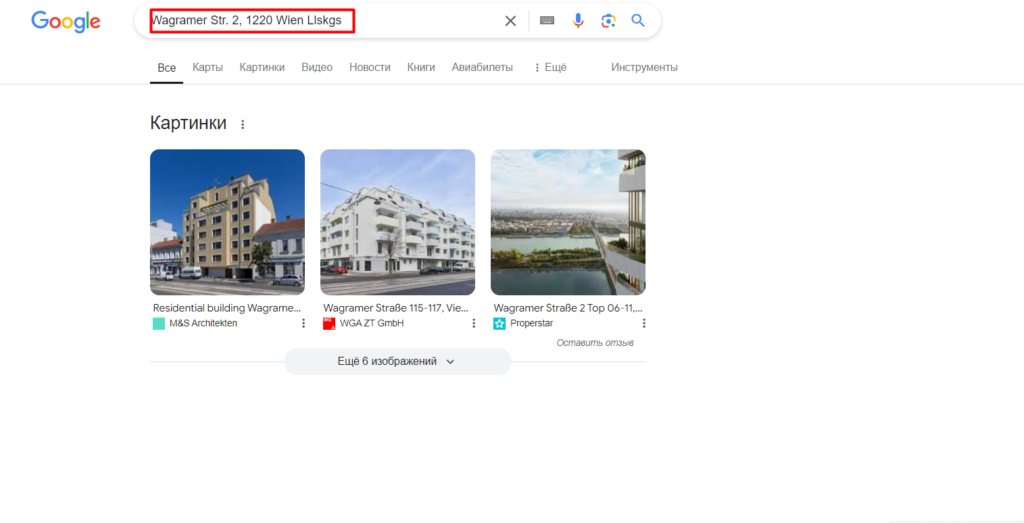Open the on-screen keyboard icon
1024x523 pixels.
coord(547,21)
